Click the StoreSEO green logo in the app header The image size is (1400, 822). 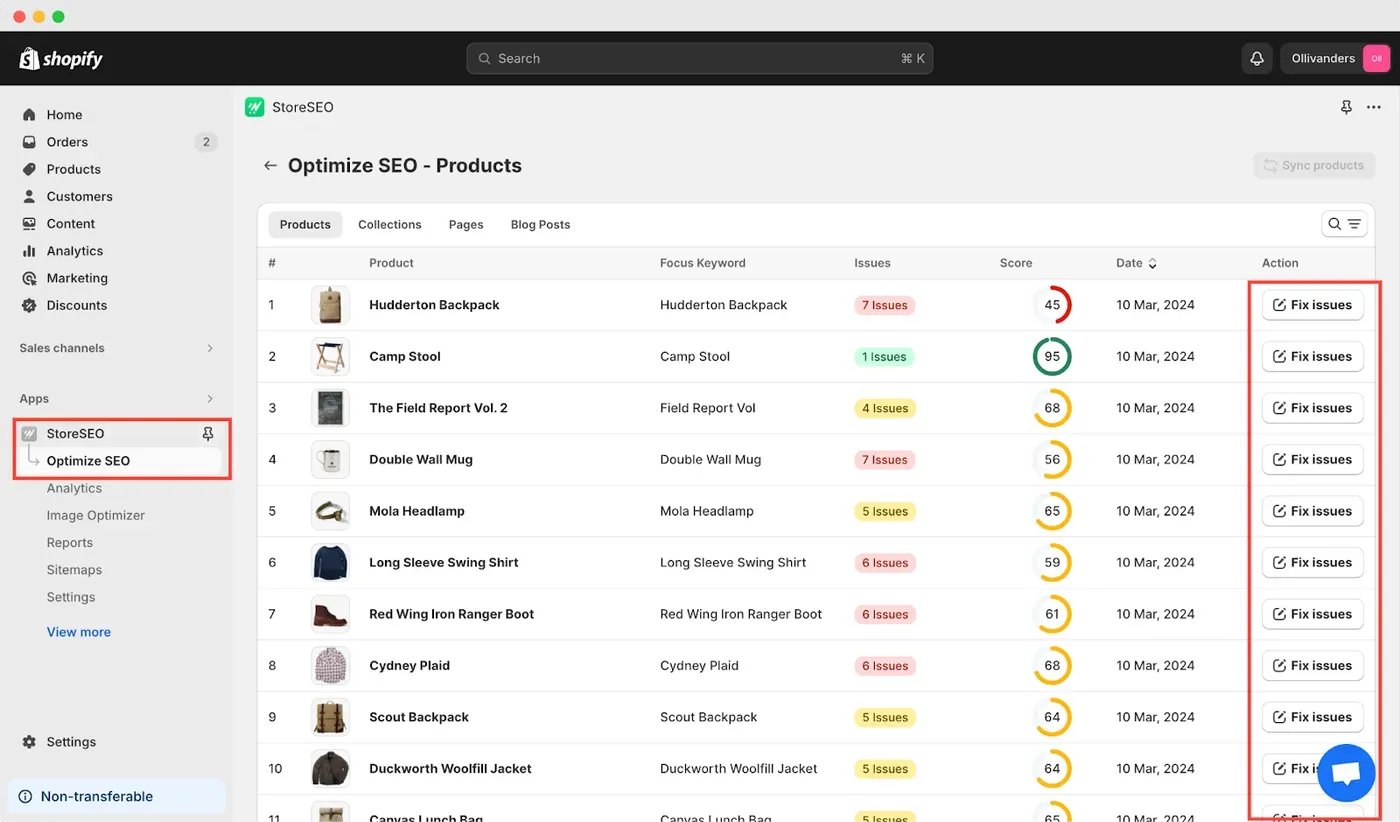[255, 107]
